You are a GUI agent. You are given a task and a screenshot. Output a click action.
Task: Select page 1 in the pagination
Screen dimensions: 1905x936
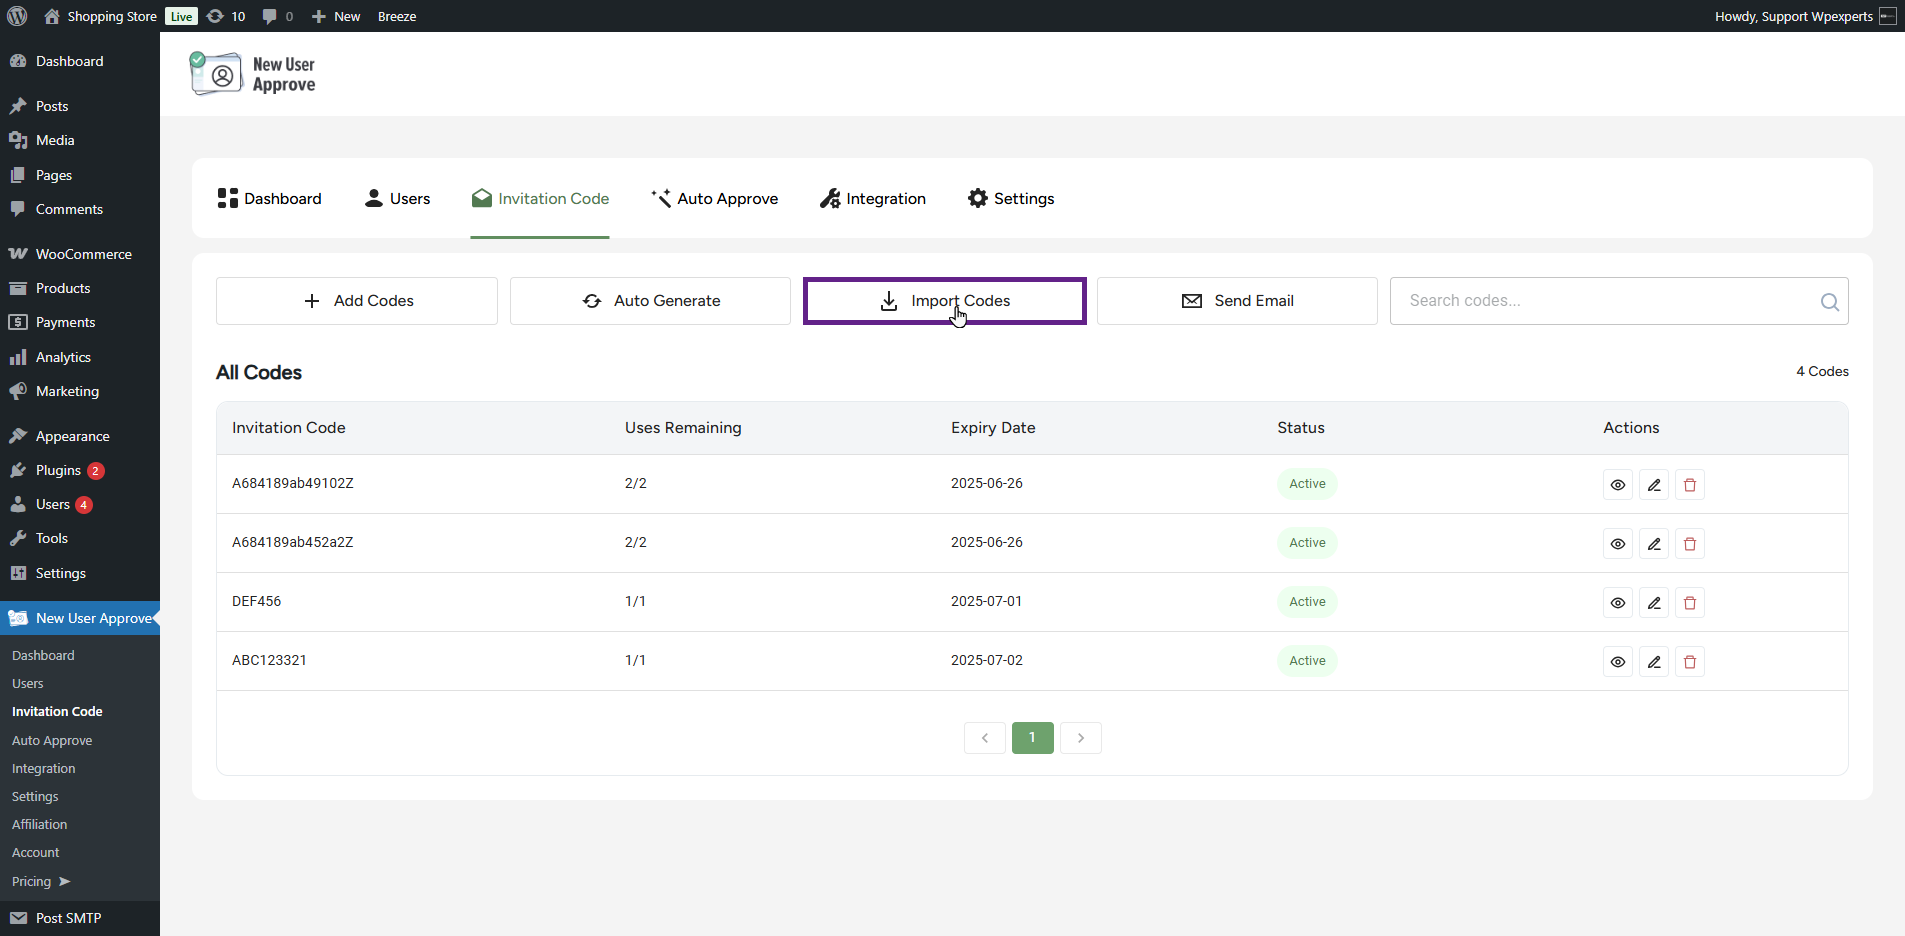pyautogui.click(x=1033, y=738)
